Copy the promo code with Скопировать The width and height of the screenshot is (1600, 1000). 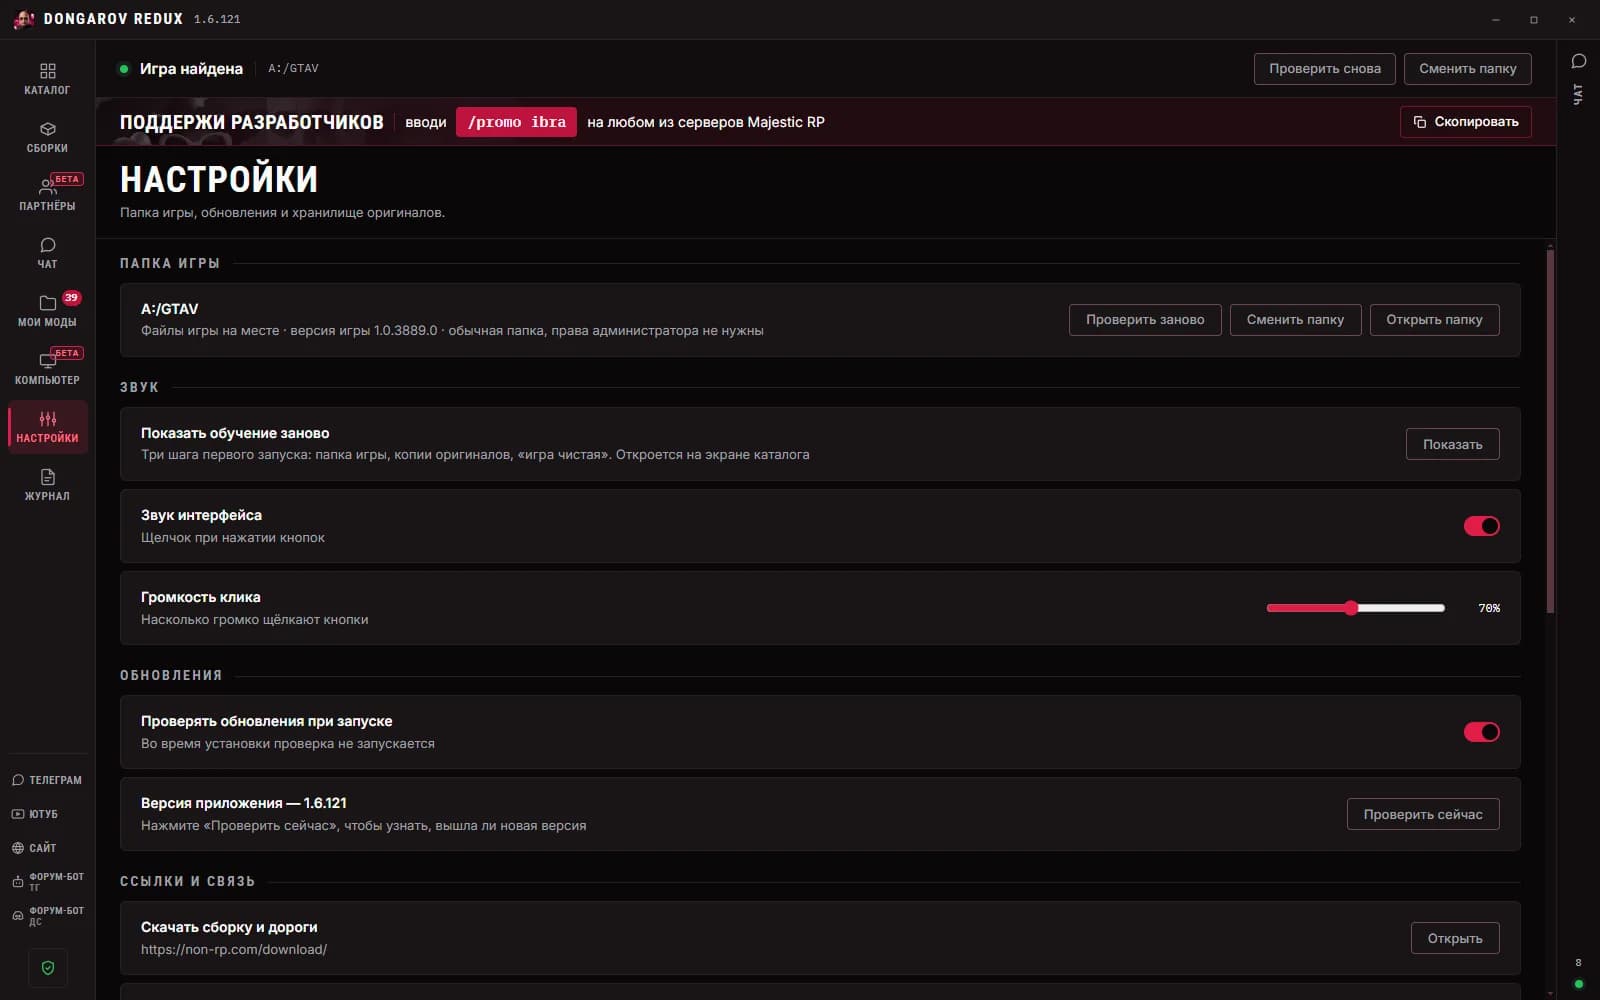coord(1465,122)
